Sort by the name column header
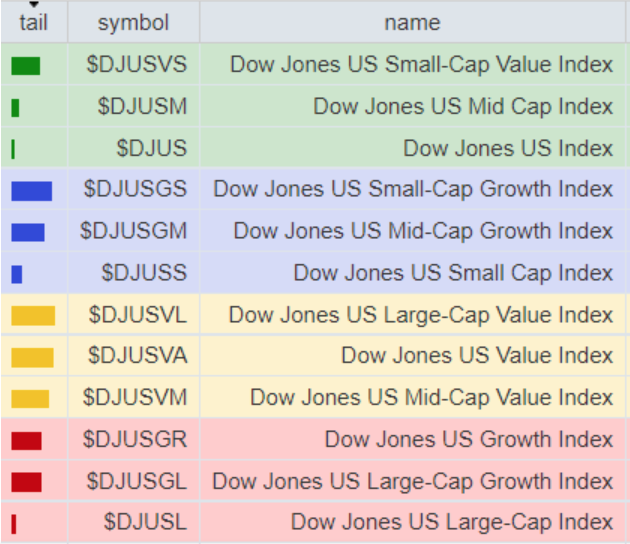The width and height of the screenshot is (630, 544). [411, 23]
